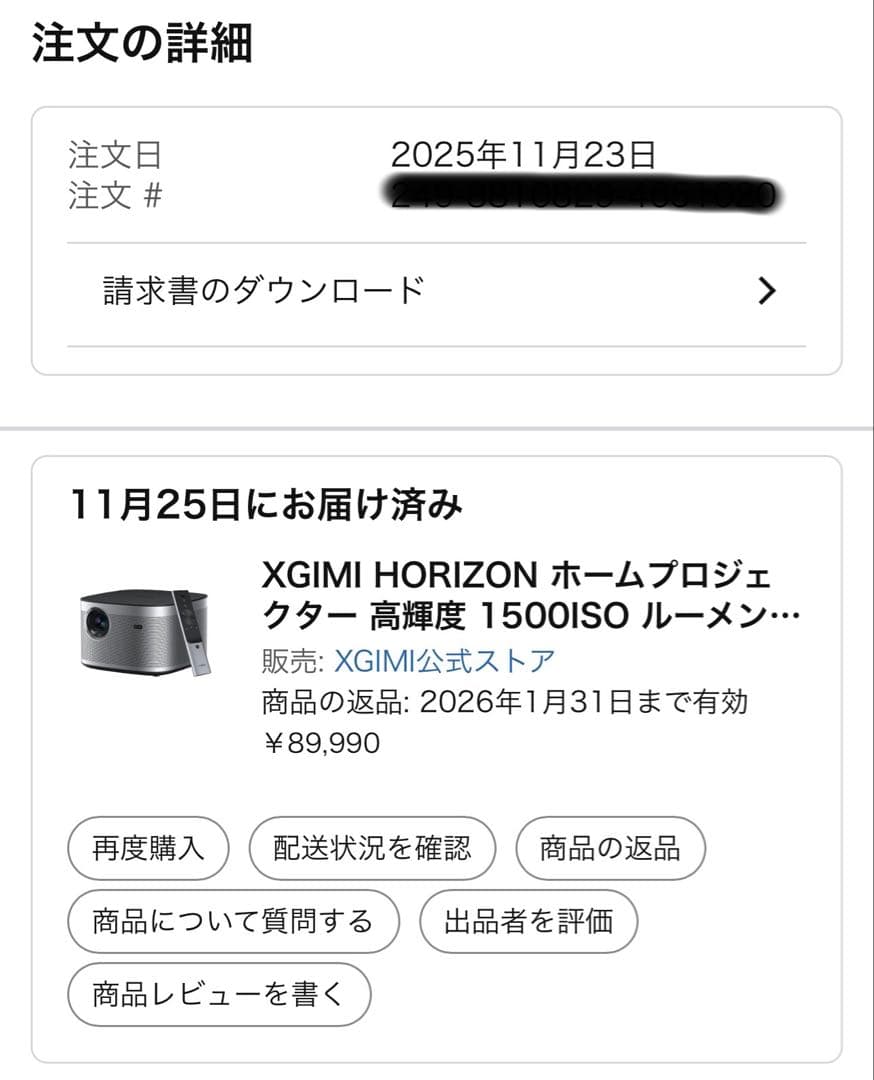Tap the 2026年1月31日まで有効 return deadline text
The image size is (874, 1080).
(584, 702)
